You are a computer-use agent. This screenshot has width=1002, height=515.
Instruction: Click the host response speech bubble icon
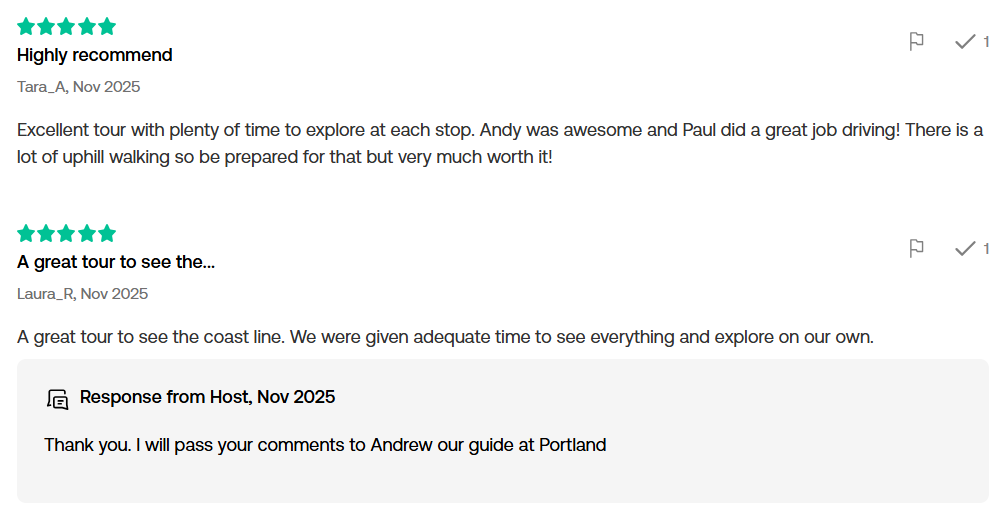coord(58,399)
